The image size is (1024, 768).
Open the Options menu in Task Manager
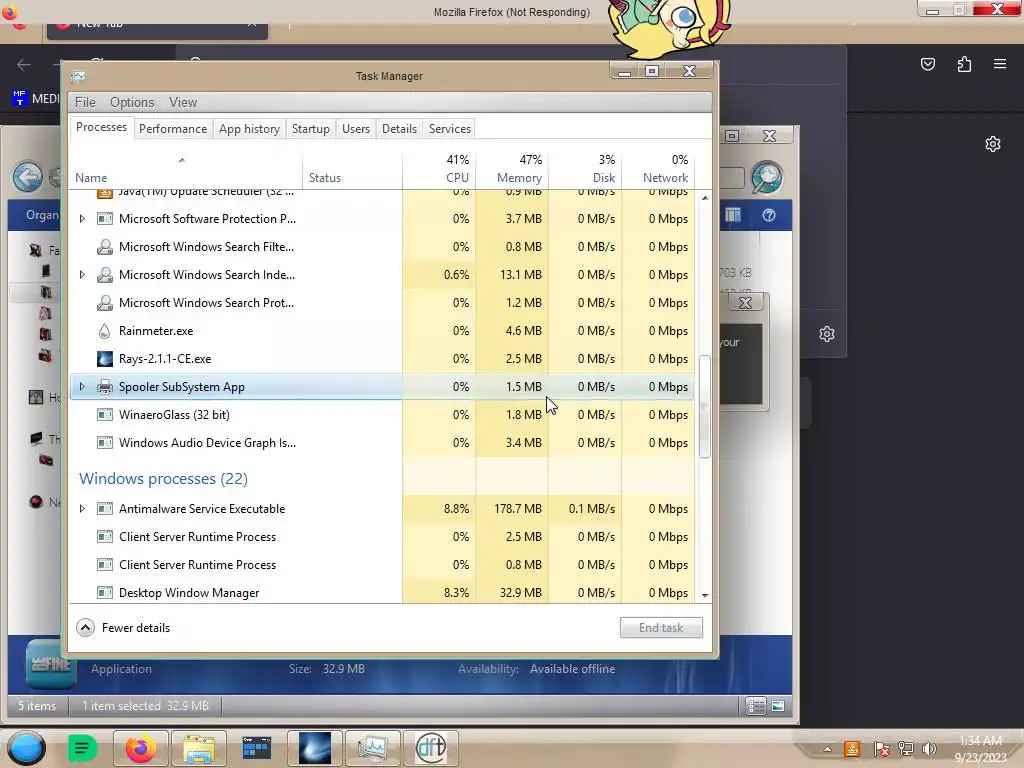132,103
